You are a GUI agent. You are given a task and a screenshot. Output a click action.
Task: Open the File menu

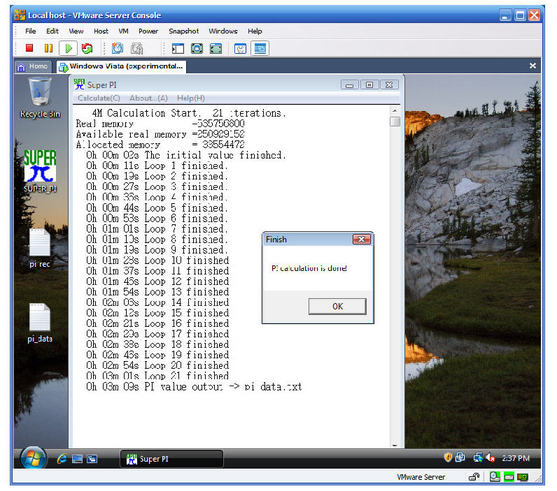pos(31,31)
